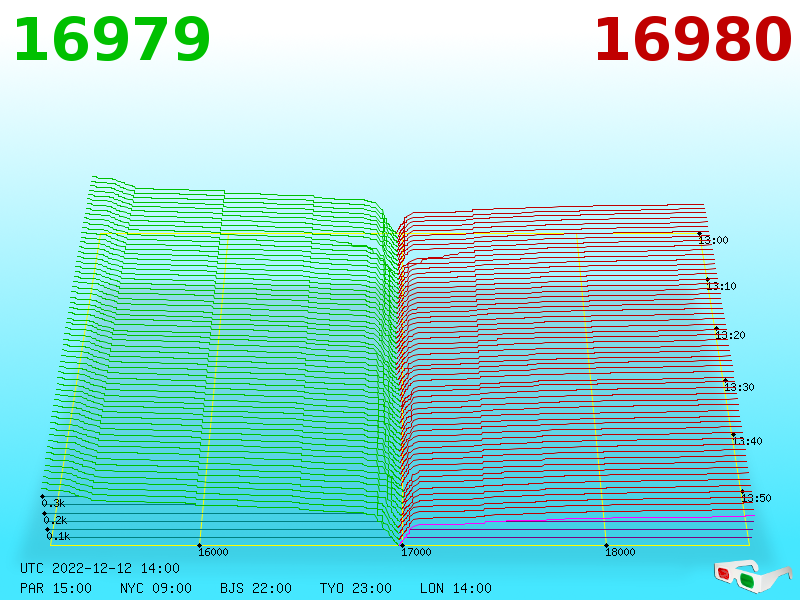Click the 0.2k volume axis label
Image resolution: width=800 pixels, height=600 pixels.
tap(55, 520)
